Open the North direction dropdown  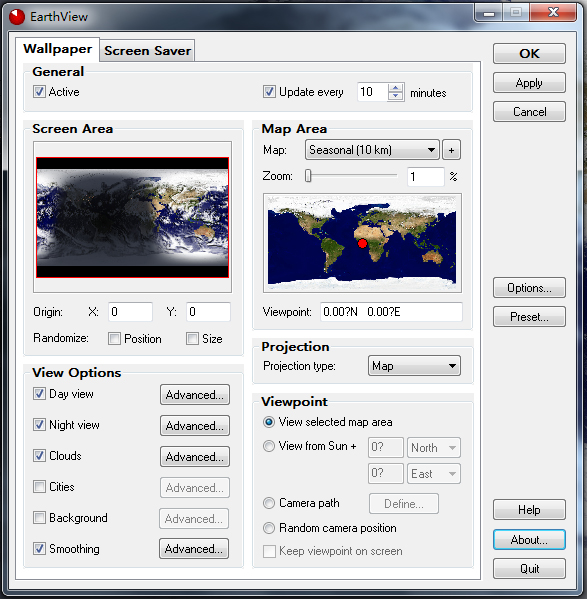(434, 447)
